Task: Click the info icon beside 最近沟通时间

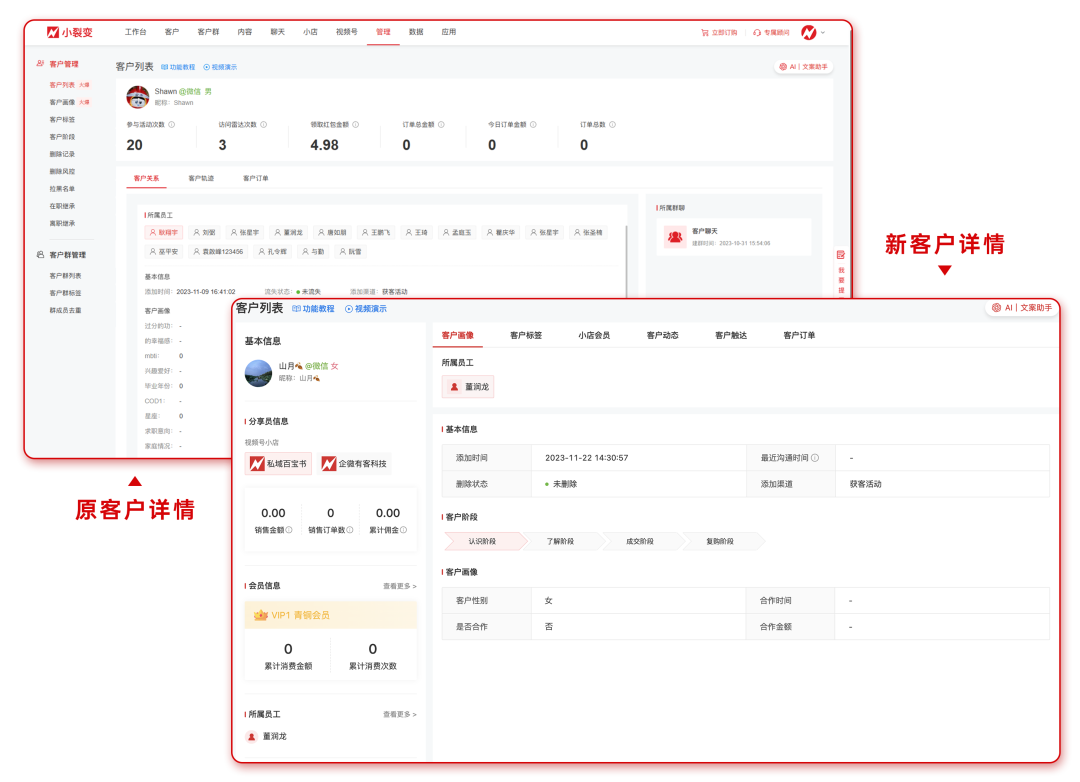Action: 815,458
